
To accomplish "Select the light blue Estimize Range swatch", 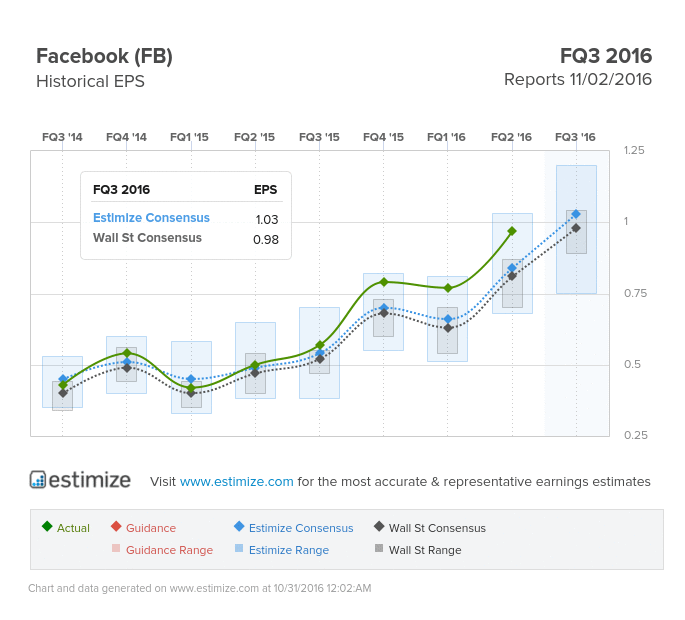I will (239, 548).
